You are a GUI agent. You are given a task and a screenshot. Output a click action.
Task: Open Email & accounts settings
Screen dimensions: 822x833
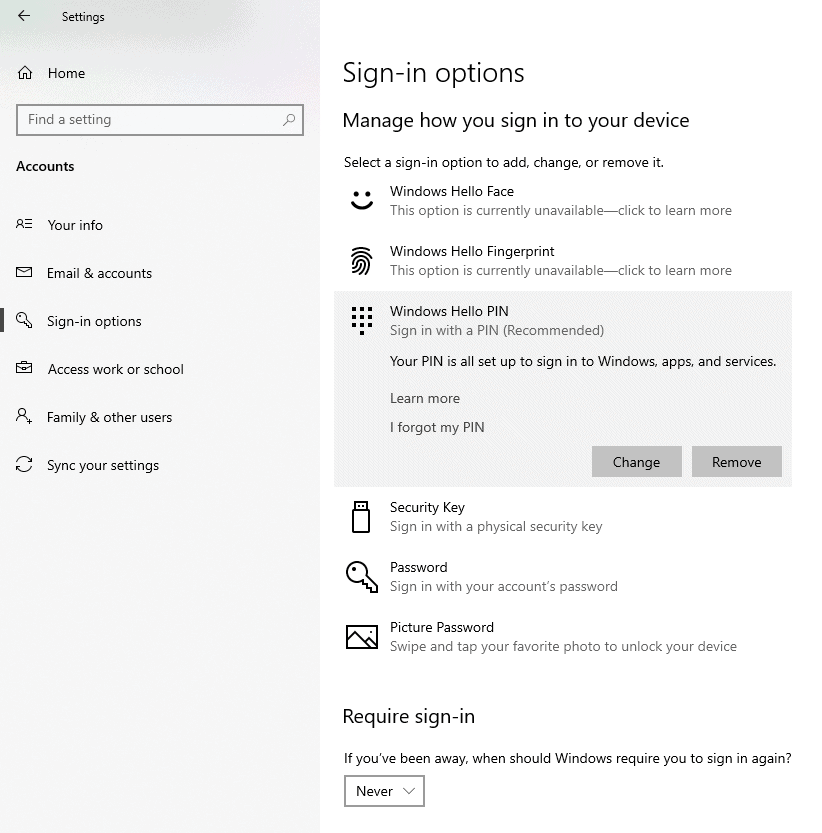click(x=100, y=273)
